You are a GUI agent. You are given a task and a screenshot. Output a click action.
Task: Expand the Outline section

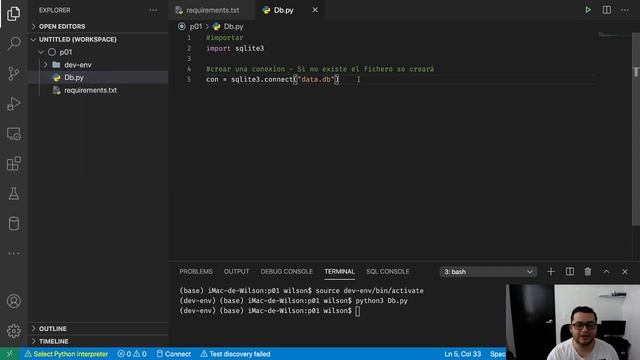point(98,329)
